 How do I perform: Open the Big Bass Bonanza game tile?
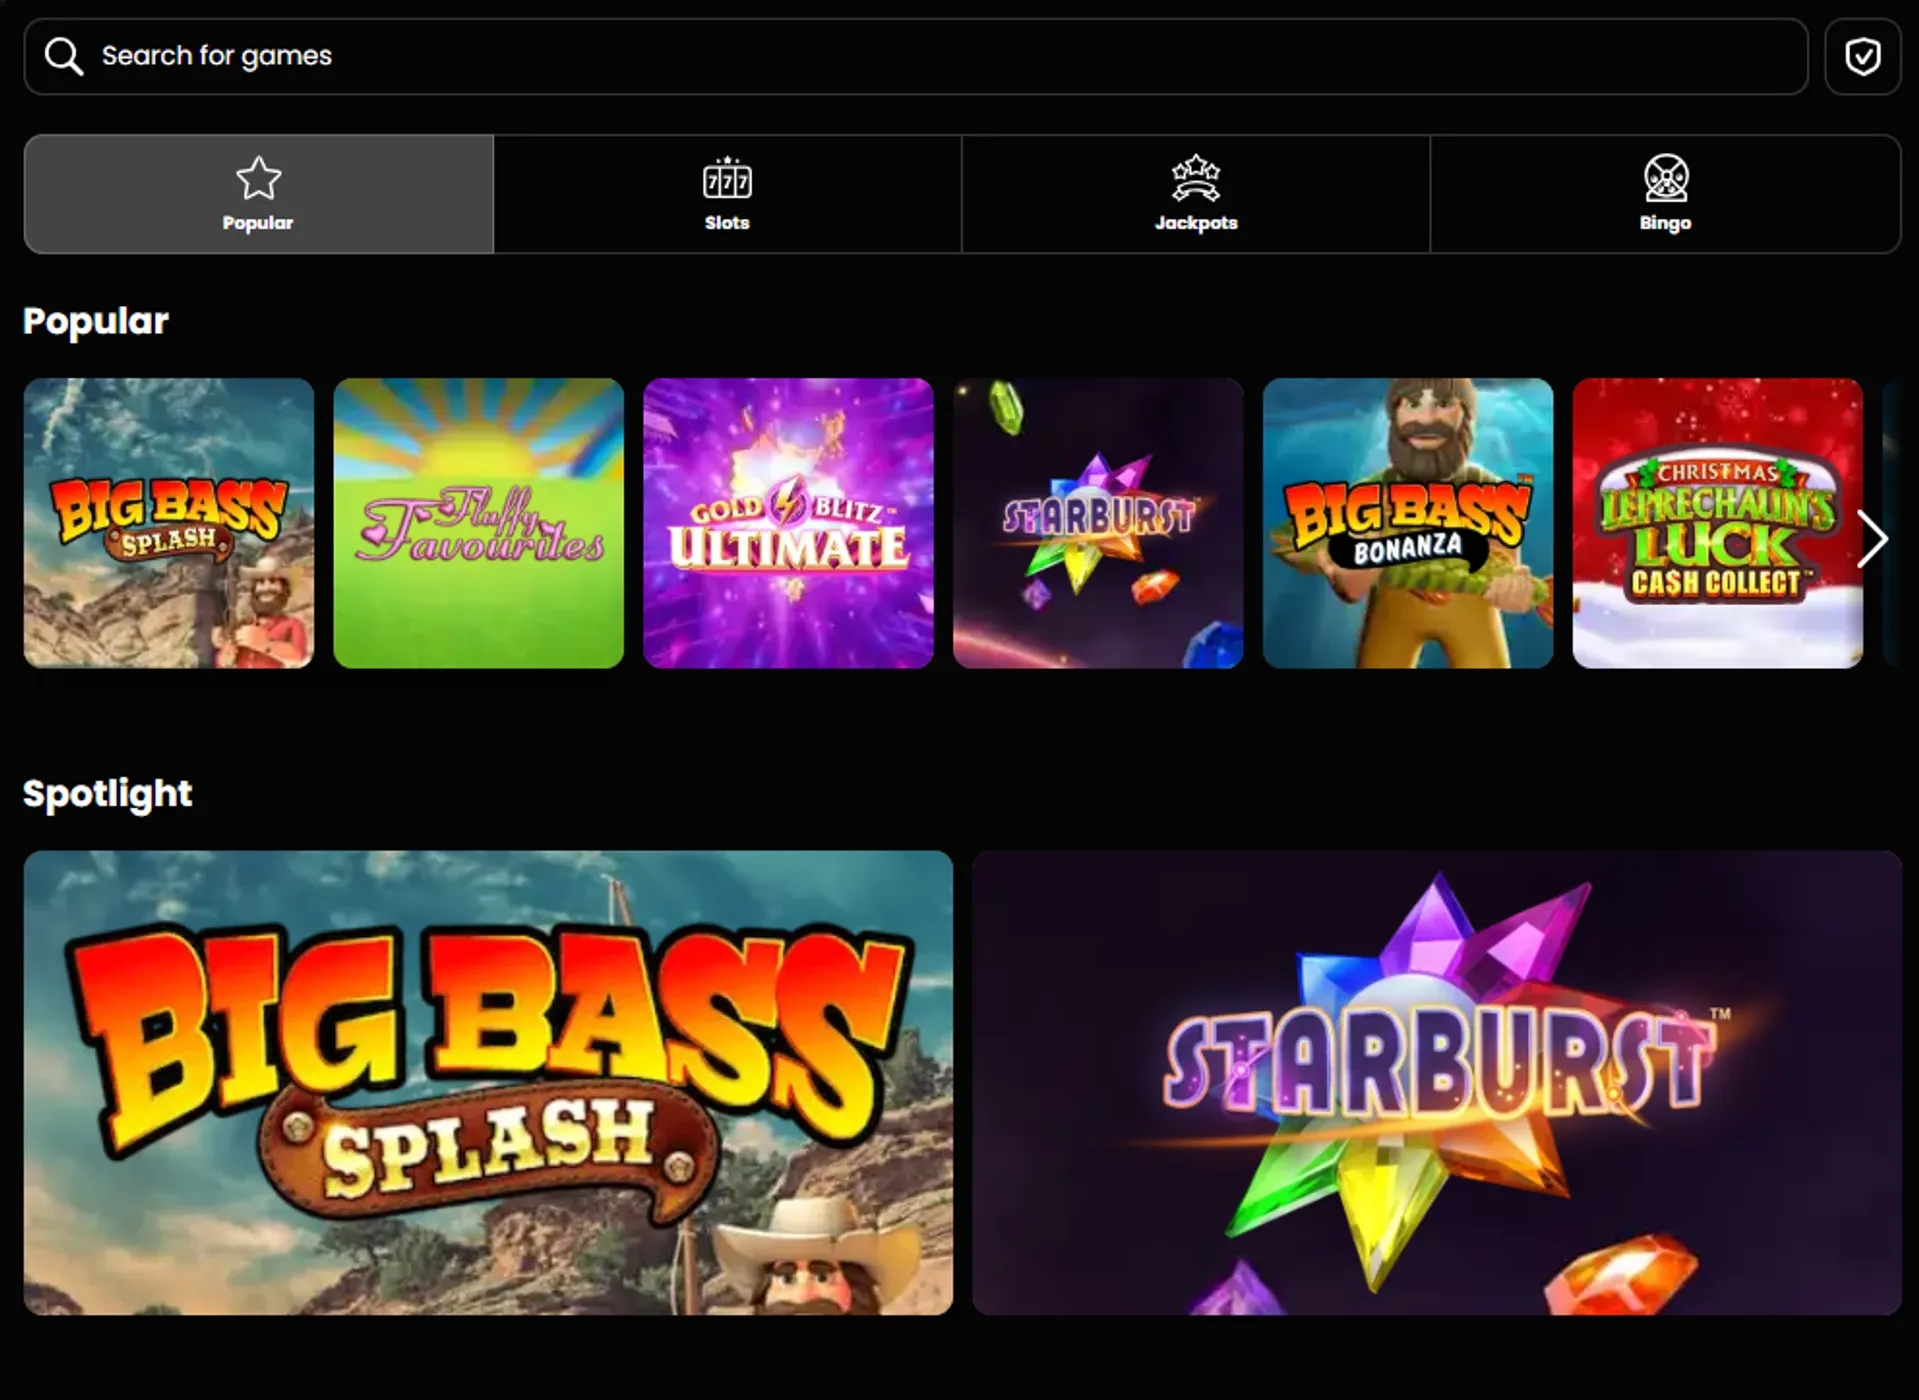[x=1407, y=523]
